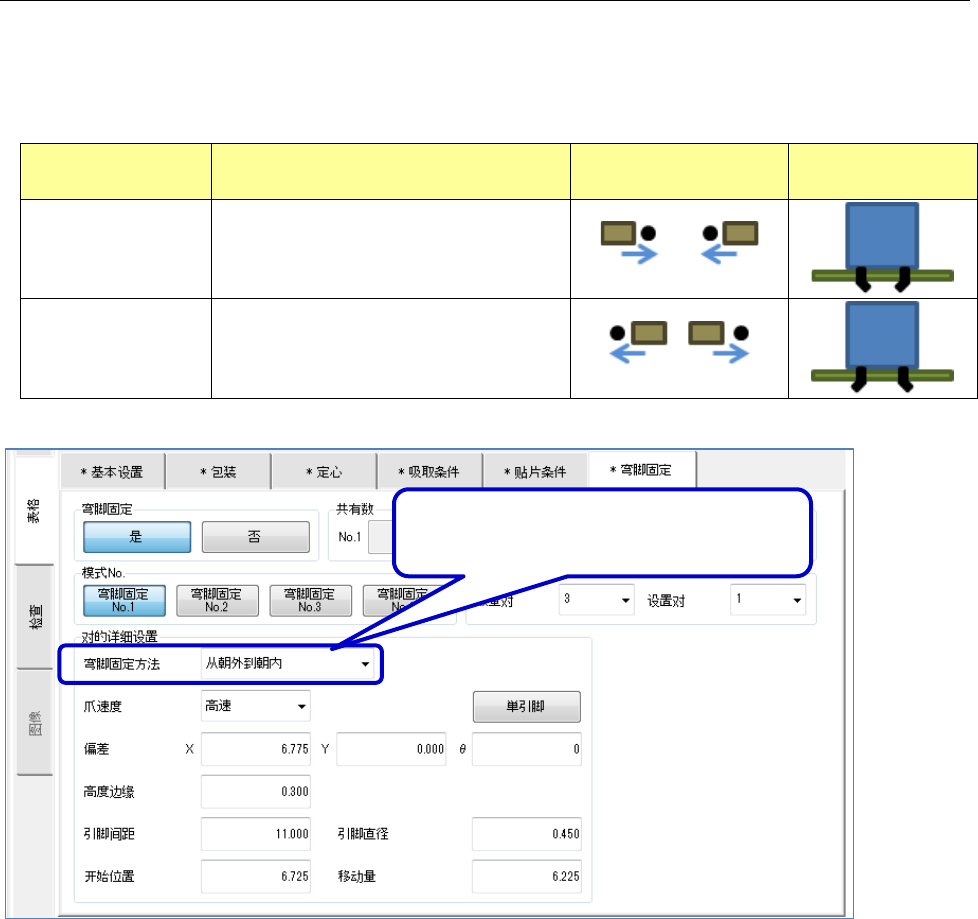Click the 单引脚 button

[x=526, y=706]
